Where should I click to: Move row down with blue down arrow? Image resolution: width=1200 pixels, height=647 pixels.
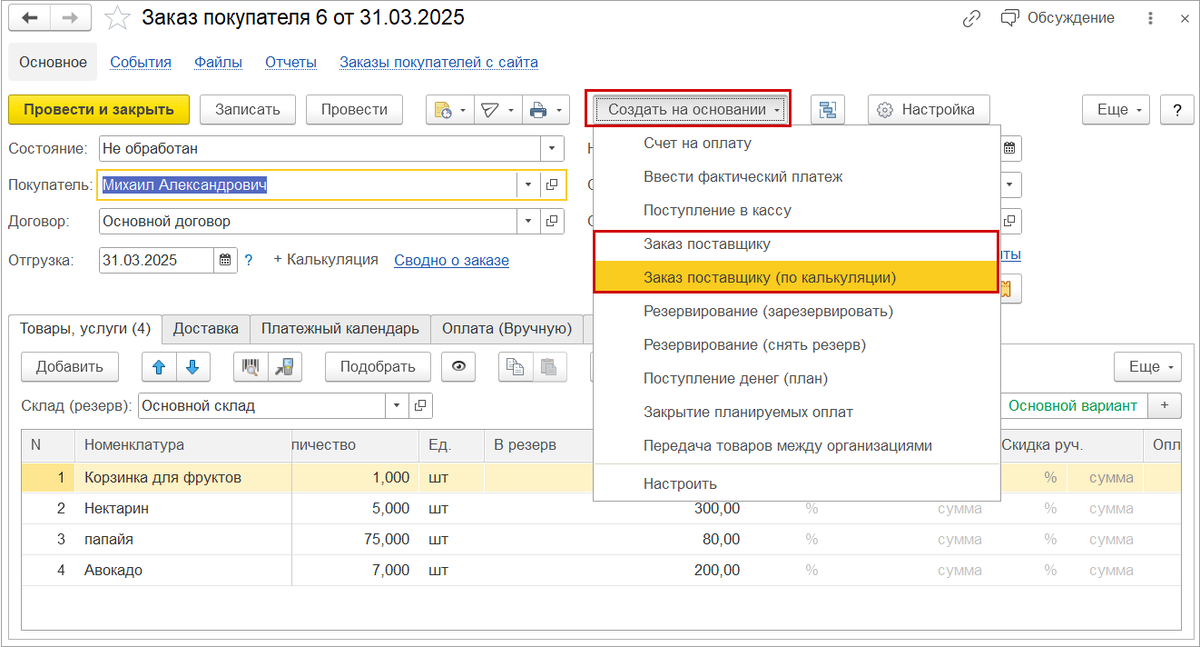pos(193,367)
